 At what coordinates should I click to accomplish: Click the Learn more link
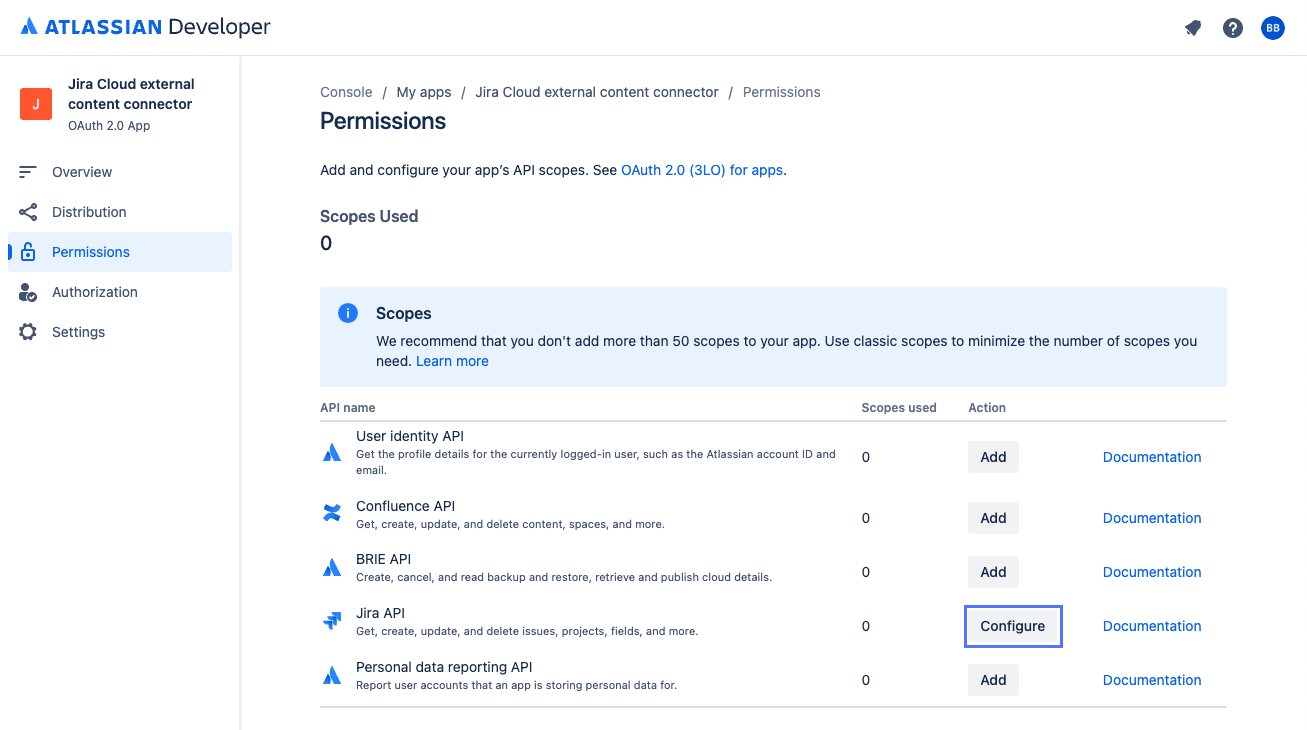[x=452, y=361]
